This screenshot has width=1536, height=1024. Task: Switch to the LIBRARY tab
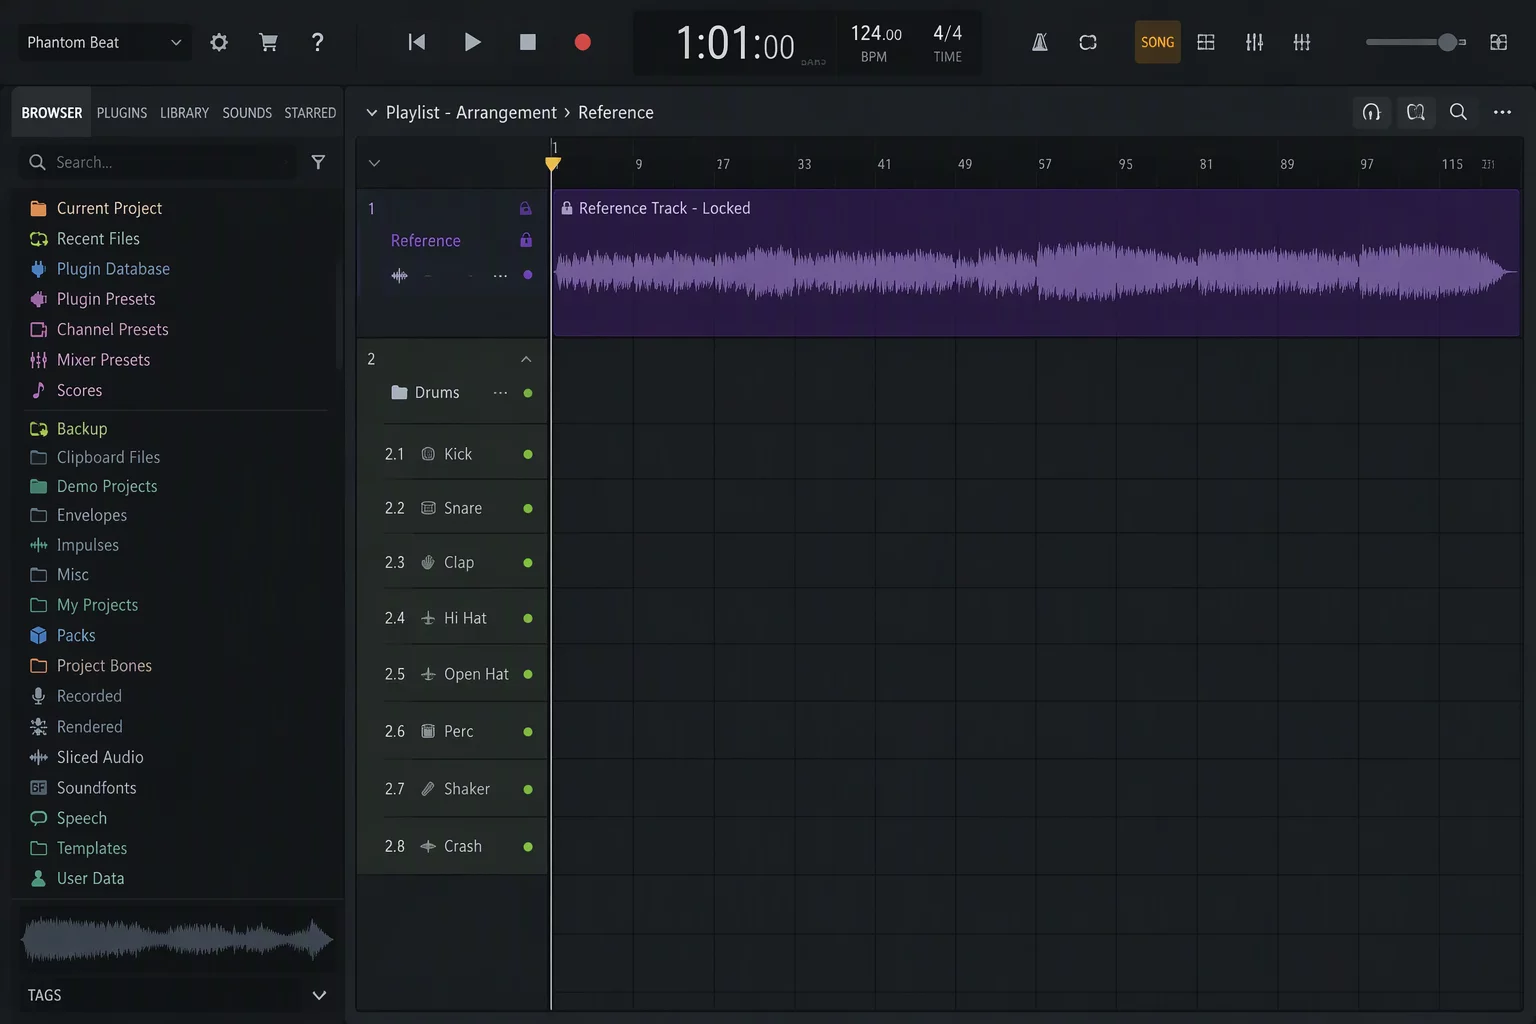[x=185, y=113]
